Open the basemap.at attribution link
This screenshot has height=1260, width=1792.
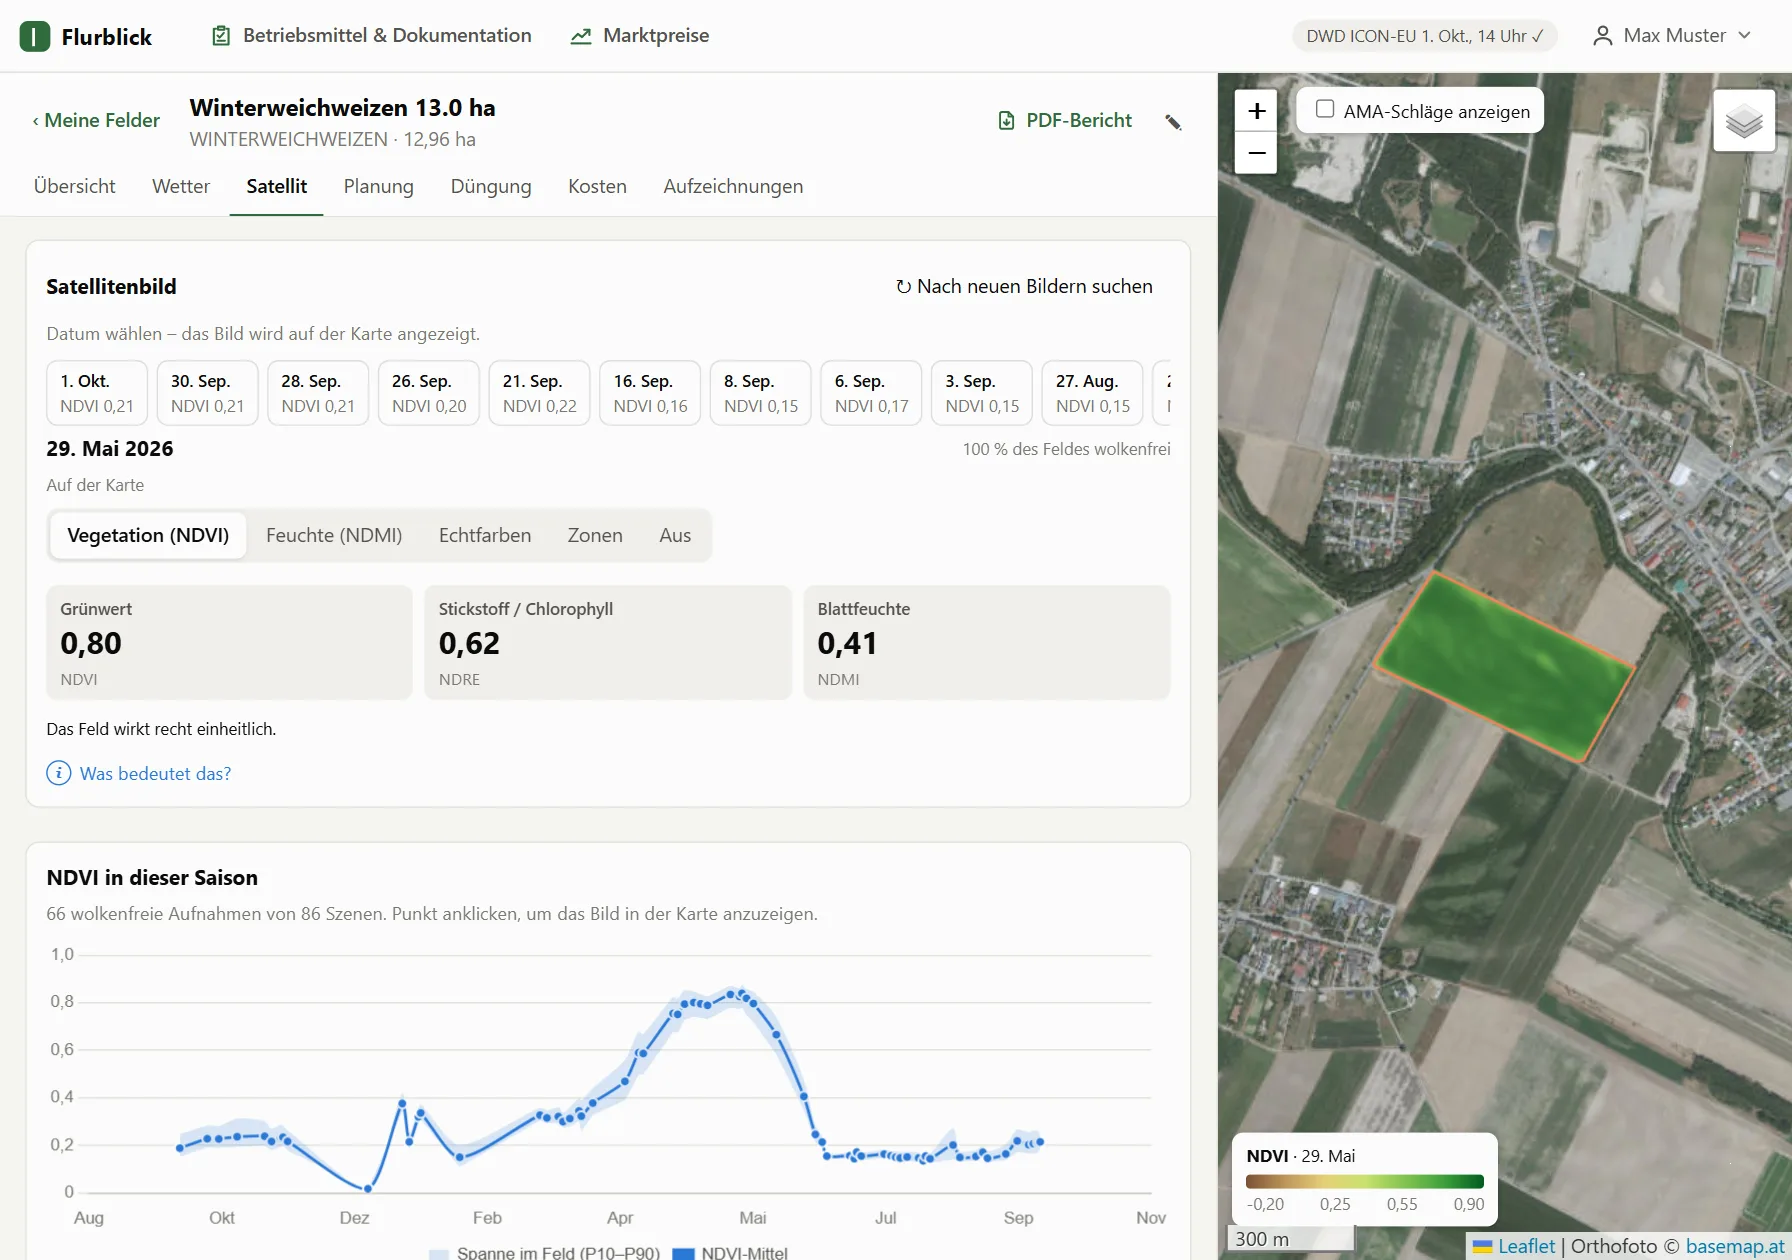(1737, 1246)
